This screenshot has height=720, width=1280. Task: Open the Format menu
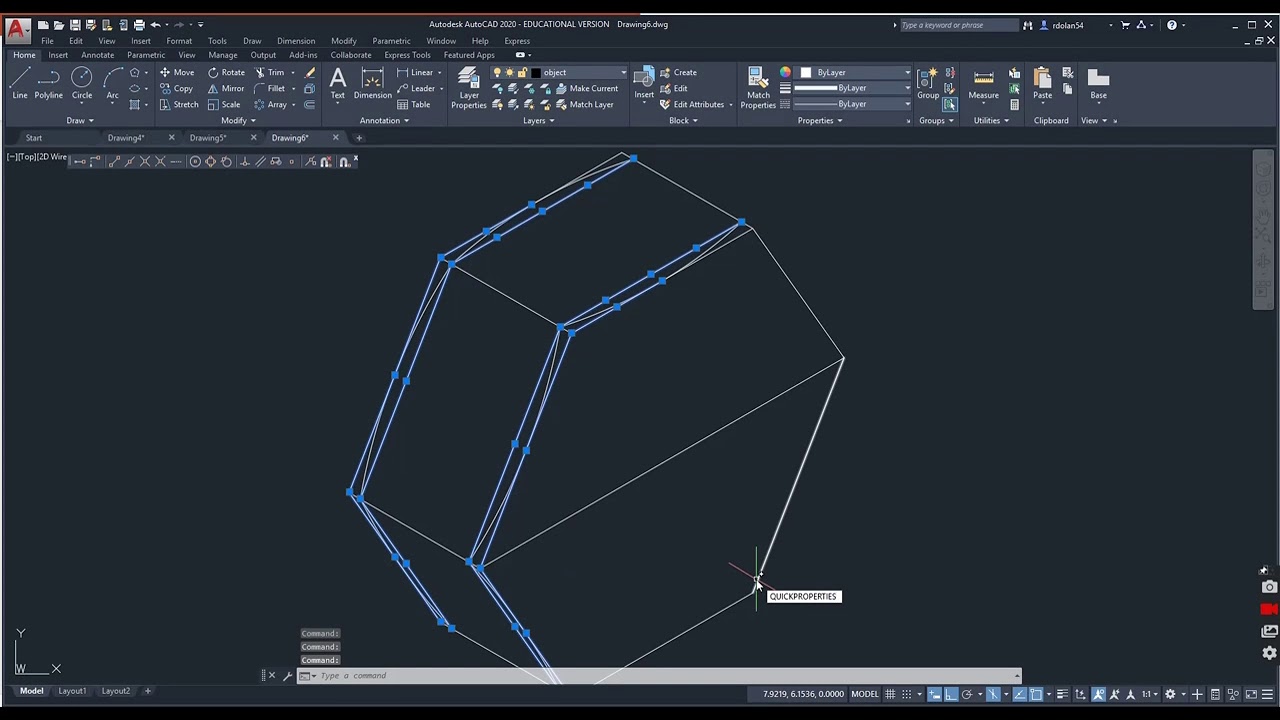tap(179, 41)
